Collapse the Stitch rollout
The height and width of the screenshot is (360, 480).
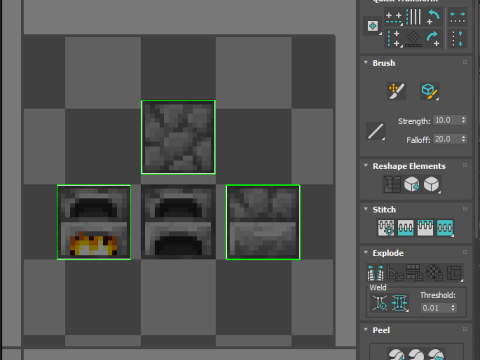coord(366,209)
